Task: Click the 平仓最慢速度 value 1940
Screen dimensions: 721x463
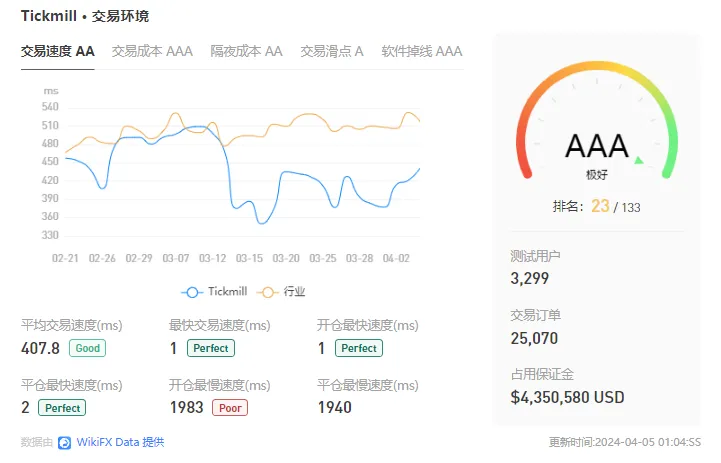Action: (335, 407)
